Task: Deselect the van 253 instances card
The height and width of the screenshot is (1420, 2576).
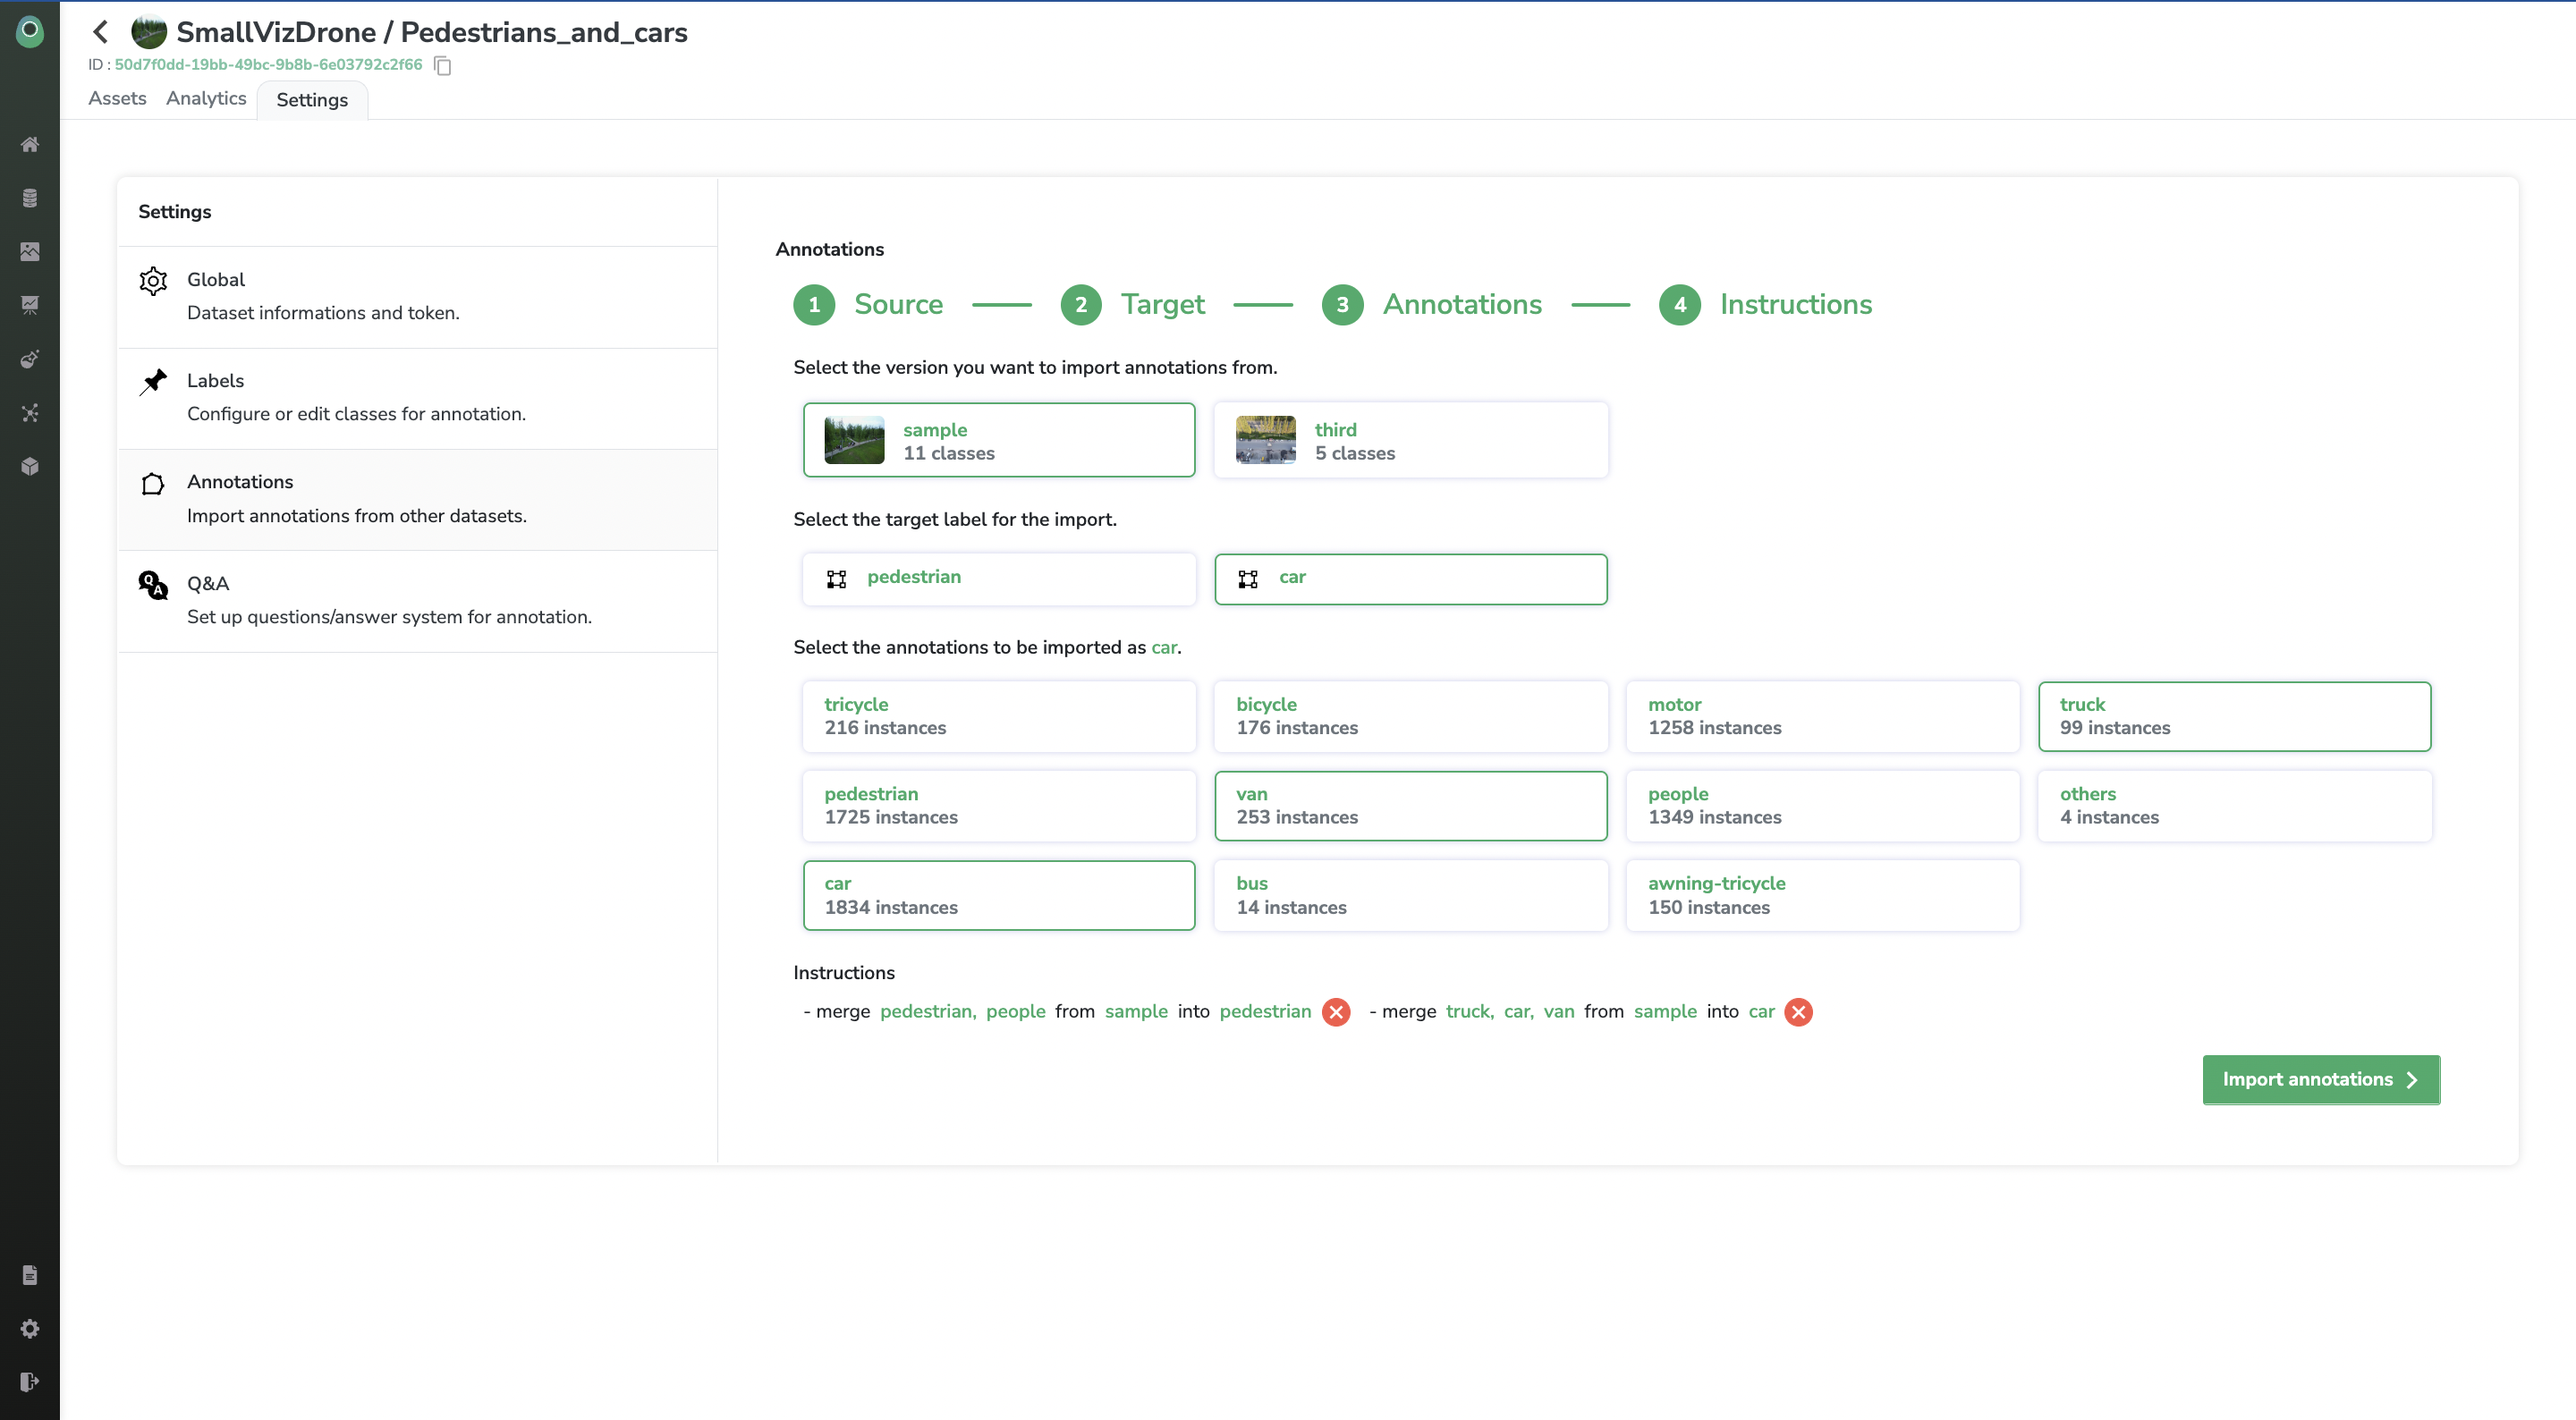Action: point(1410,805)
